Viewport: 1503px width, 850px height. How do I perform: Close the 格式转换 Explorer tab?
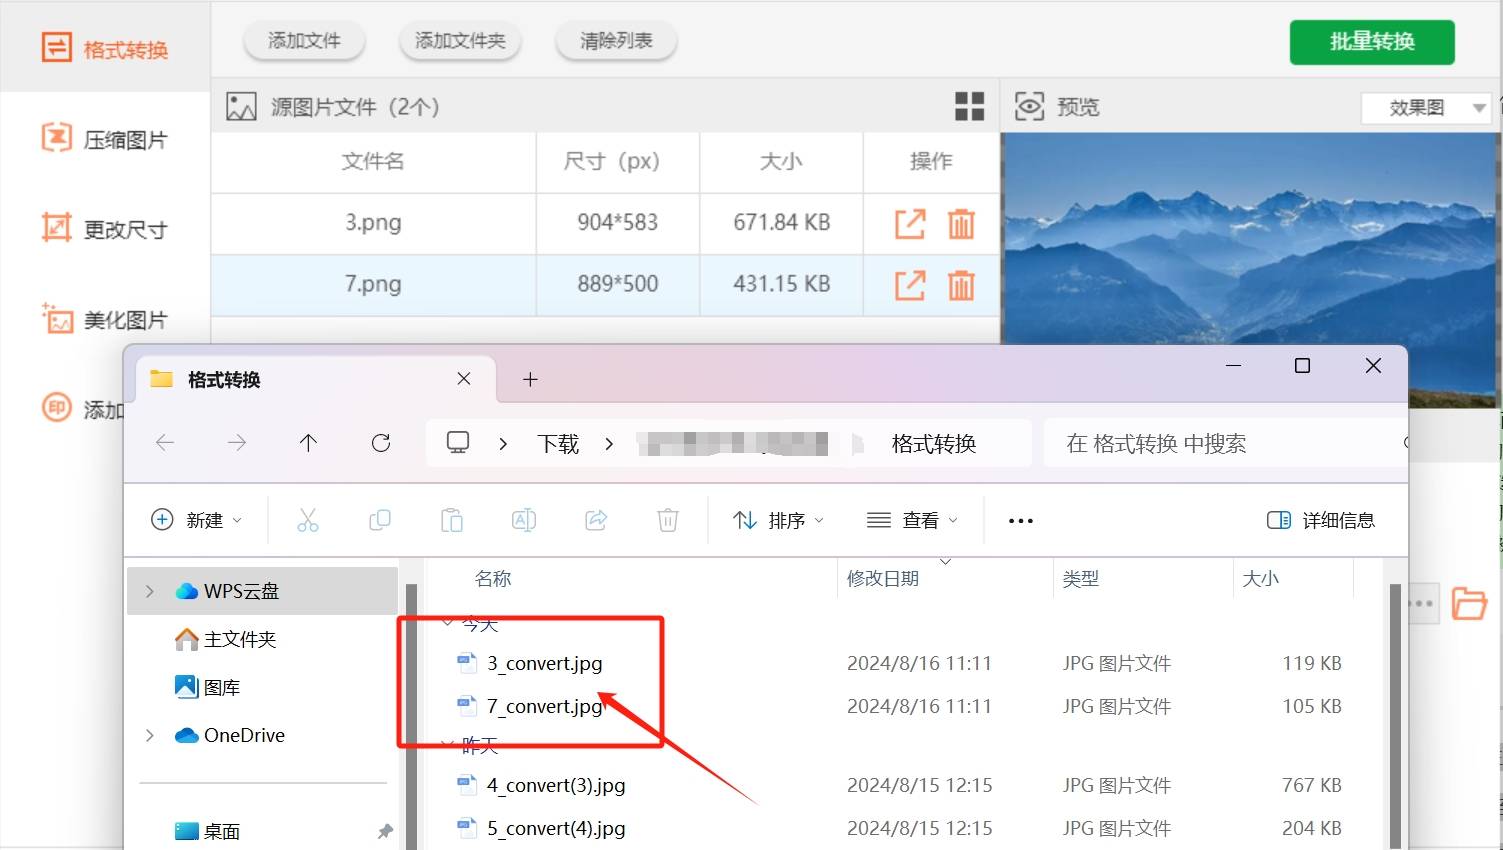tap(464, 378)
